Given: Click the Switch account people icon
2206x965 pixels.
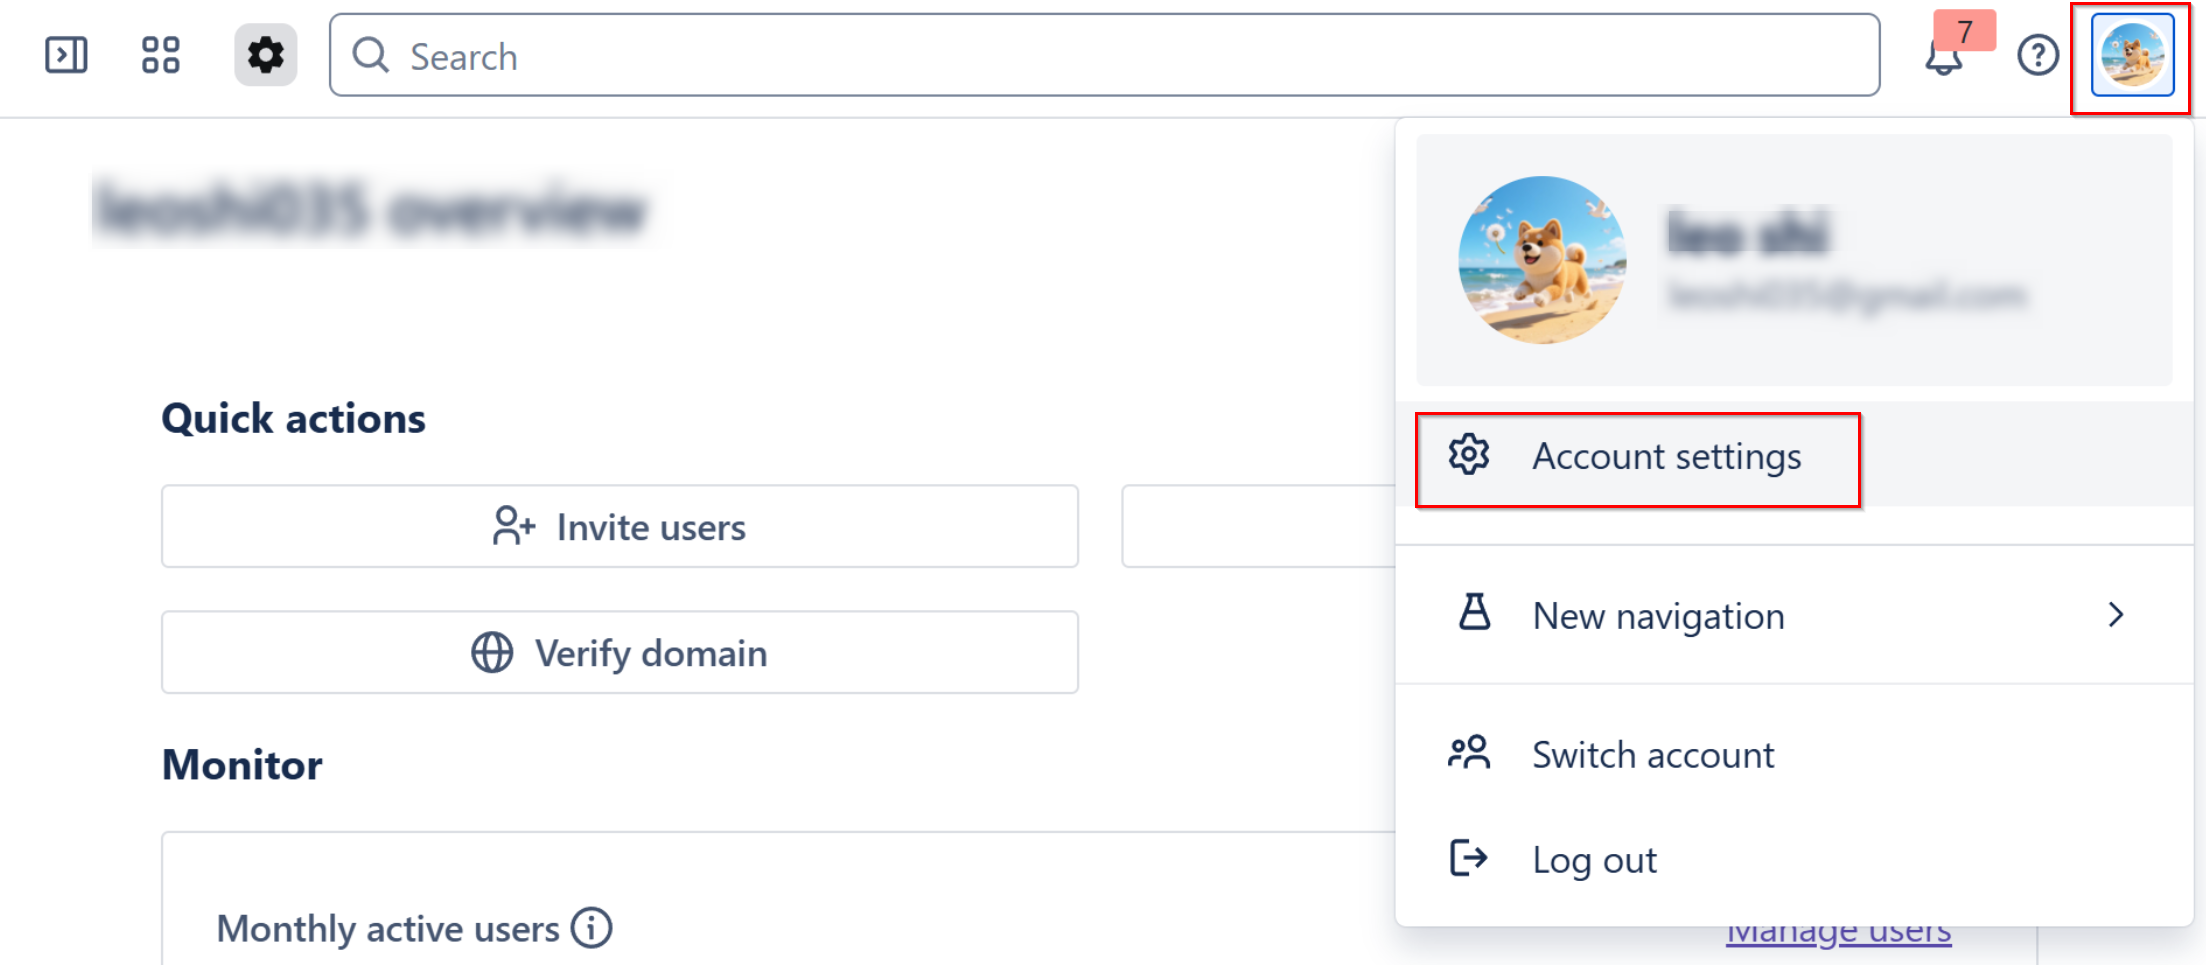Looking at the screenshot, I should tap(1469, 754).
